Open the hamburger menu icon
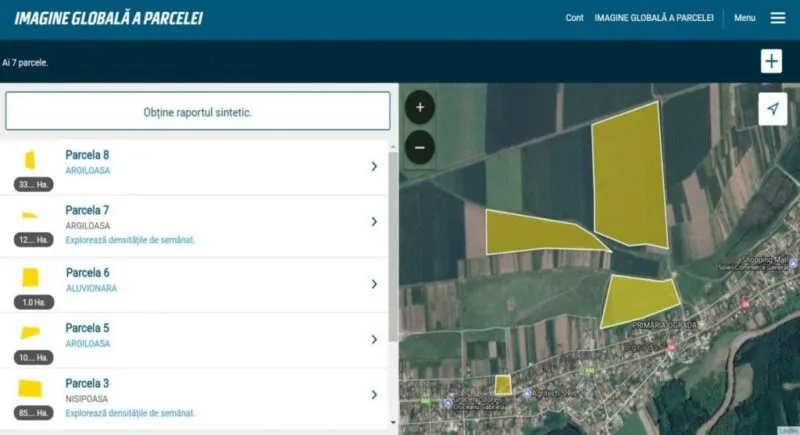This screenshot has width=800, height=435. pyautogui.click(x=778, y=18)
